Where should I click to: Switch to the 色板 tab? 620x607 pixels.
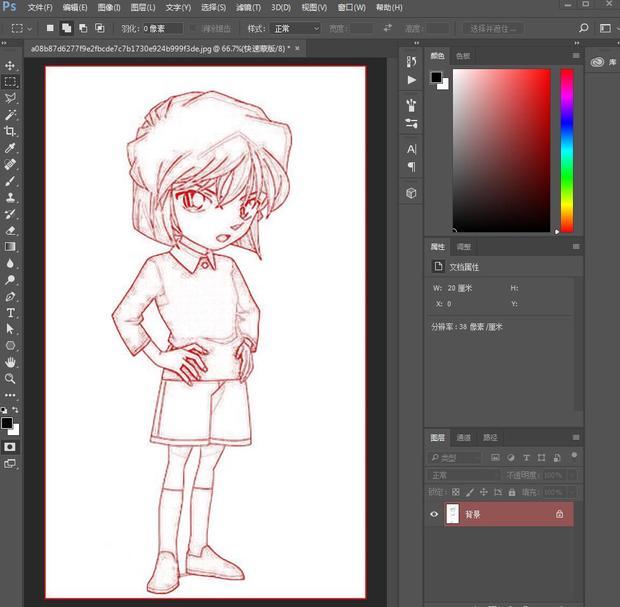[x=463, y=56]
